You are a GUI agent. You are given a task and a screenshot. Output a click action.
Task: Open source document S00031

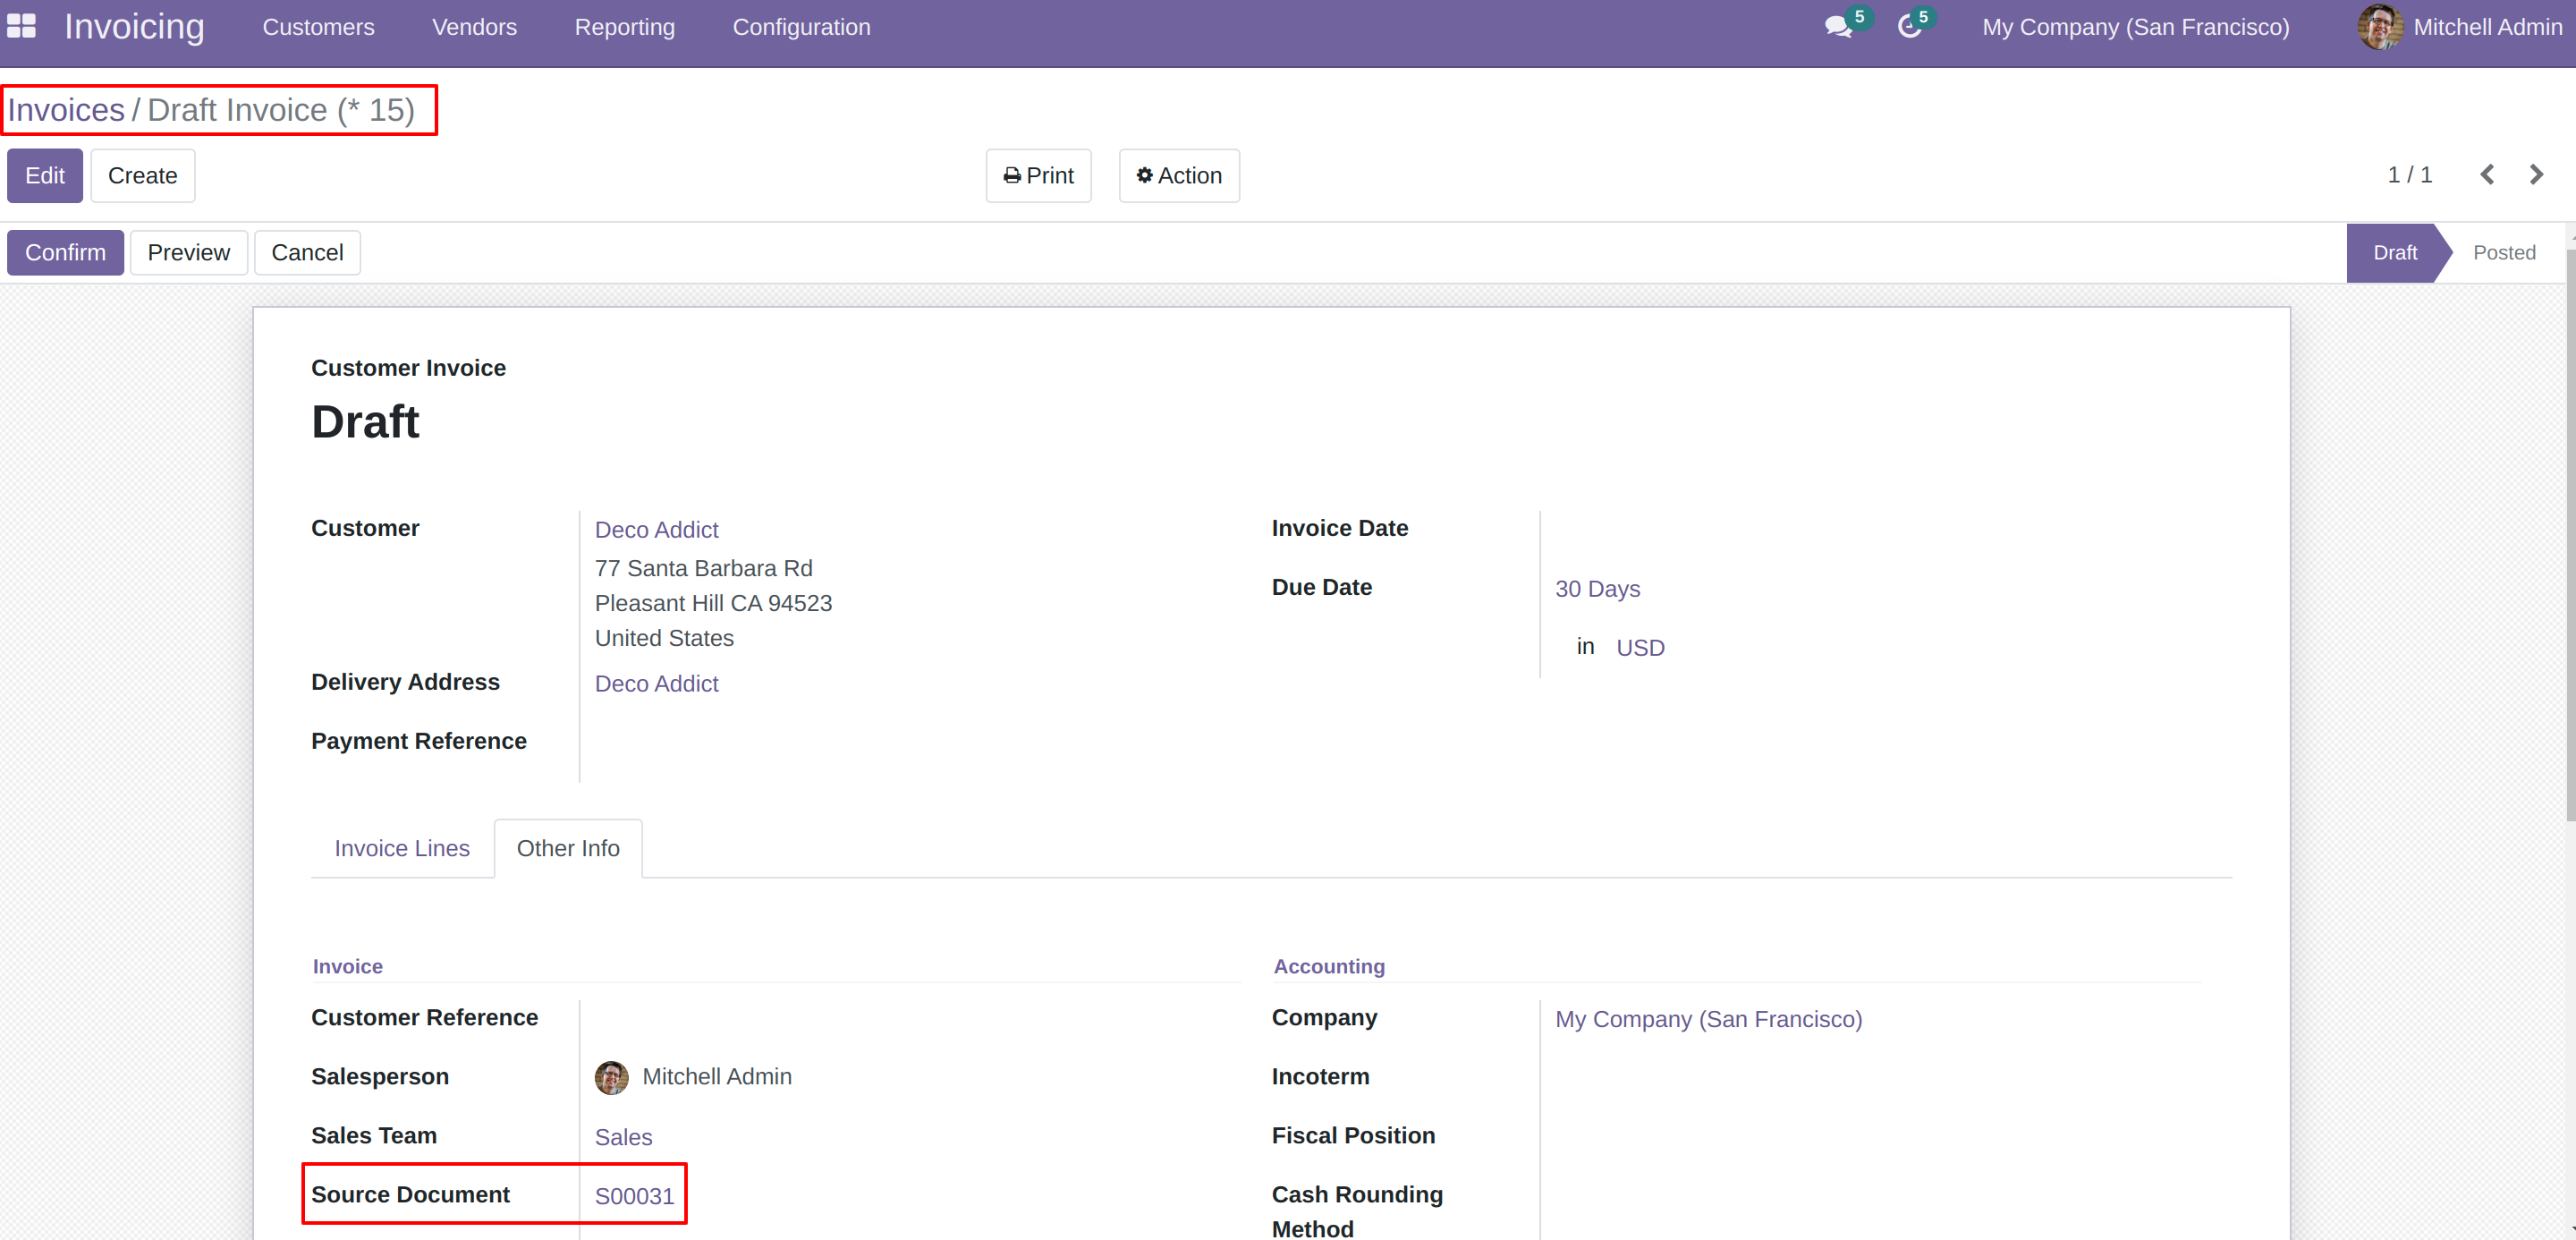(x=634, y=1196)
